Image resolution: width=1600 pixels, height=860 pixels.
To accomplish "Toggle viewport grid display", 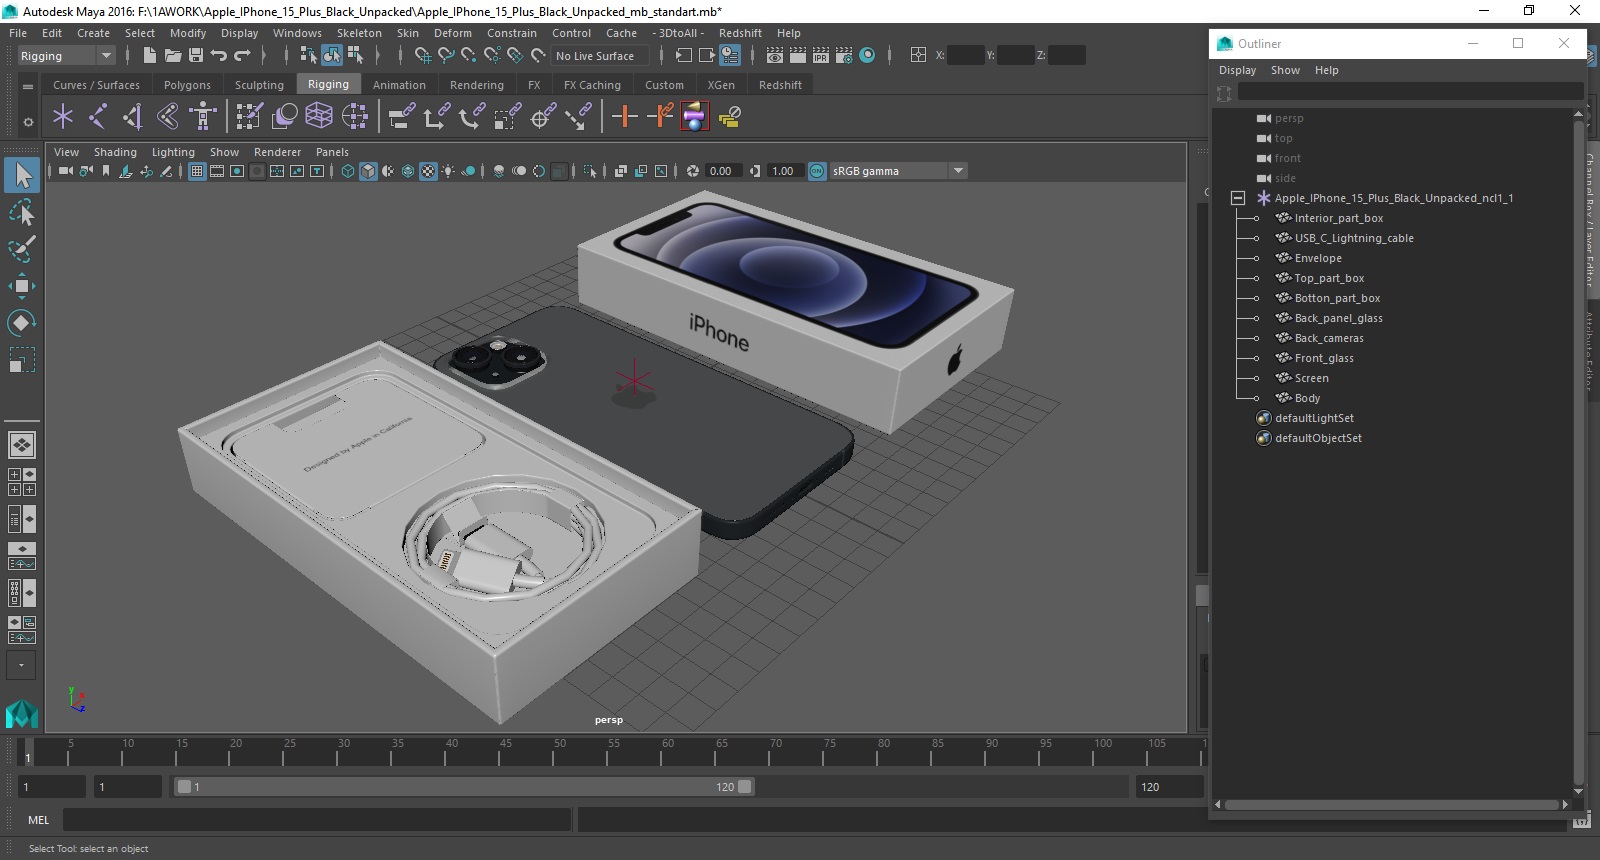I will click(x=197, y=171).
